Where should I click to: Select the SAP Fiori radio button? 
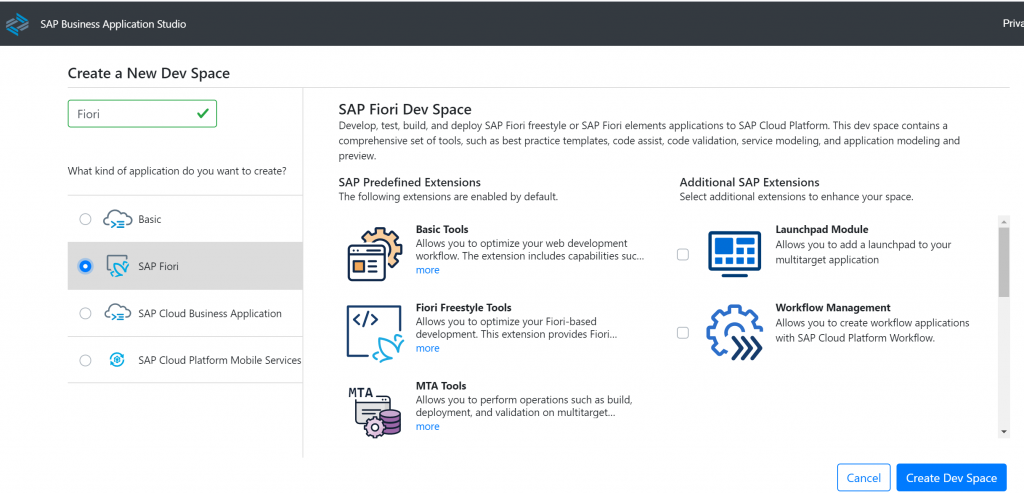click(x=85, y=266)
